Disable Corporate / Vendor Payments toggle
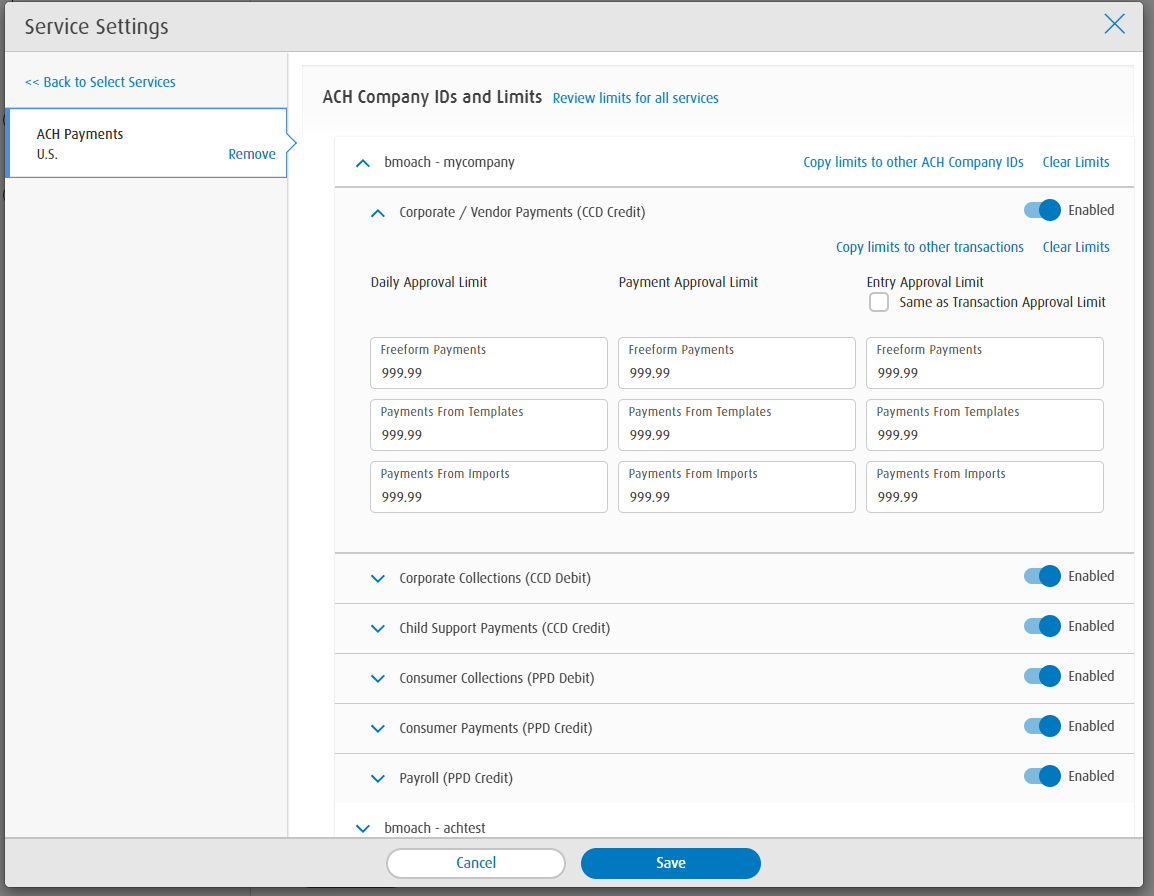The width and height of the screenshot is (1154, 896). pyautogui.click(x=1042, y=210)
